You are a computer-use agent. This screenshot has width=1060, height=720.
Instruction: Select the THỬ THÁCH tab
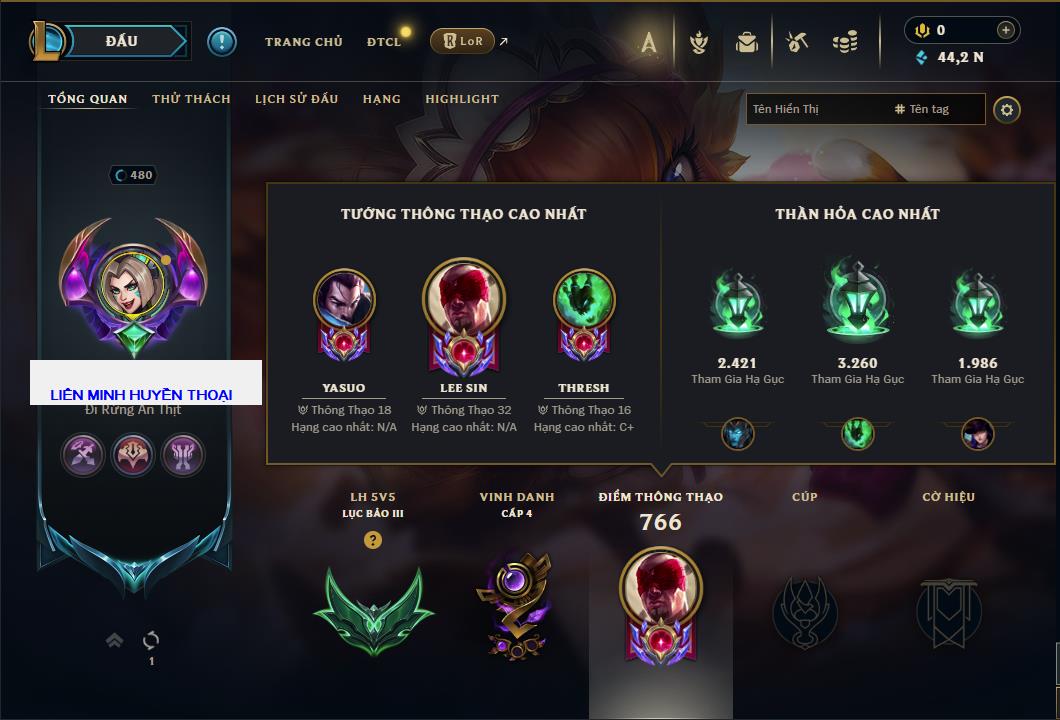click(x=191, y=99)
